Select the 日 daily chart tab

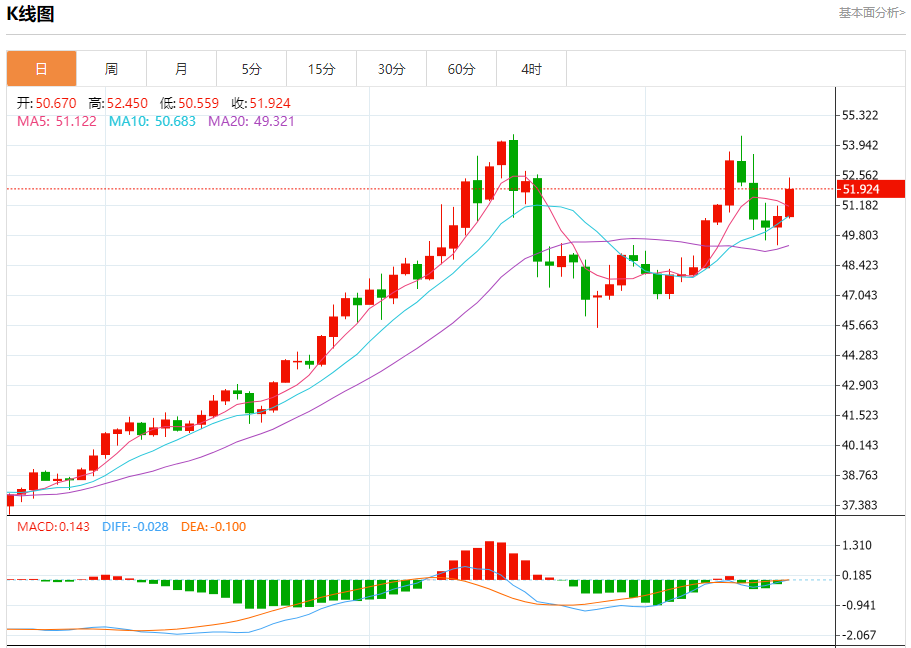(41, 69)
